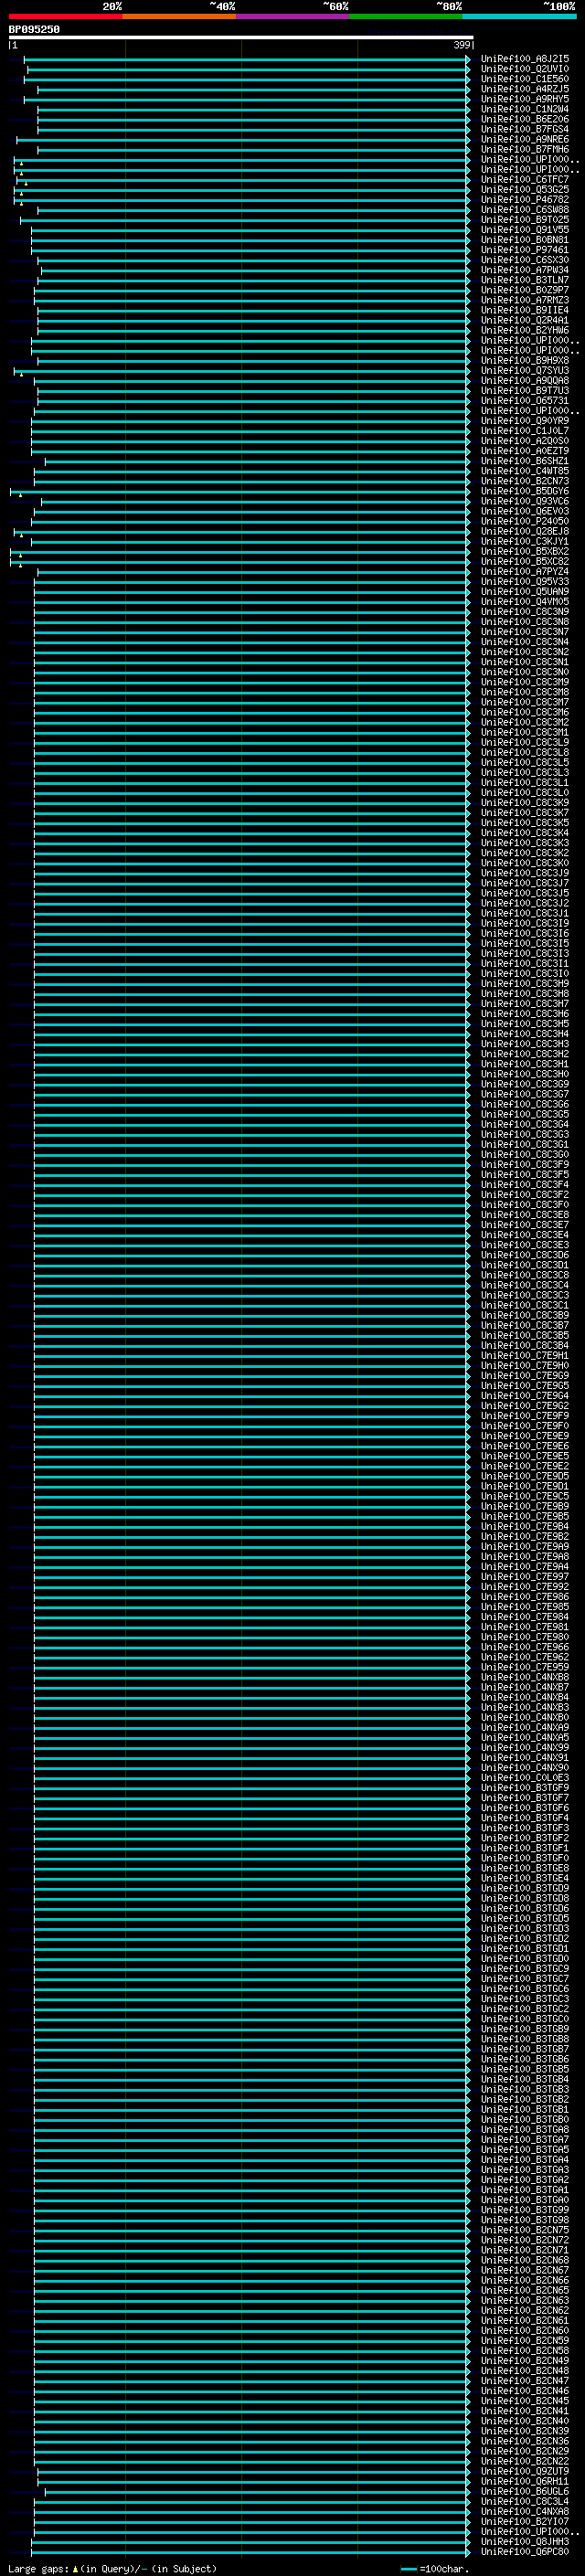585x2576 pixels.
Task: Click the UniRef100_A7PYZ4 hit name
Action: (x=525, y=572)
